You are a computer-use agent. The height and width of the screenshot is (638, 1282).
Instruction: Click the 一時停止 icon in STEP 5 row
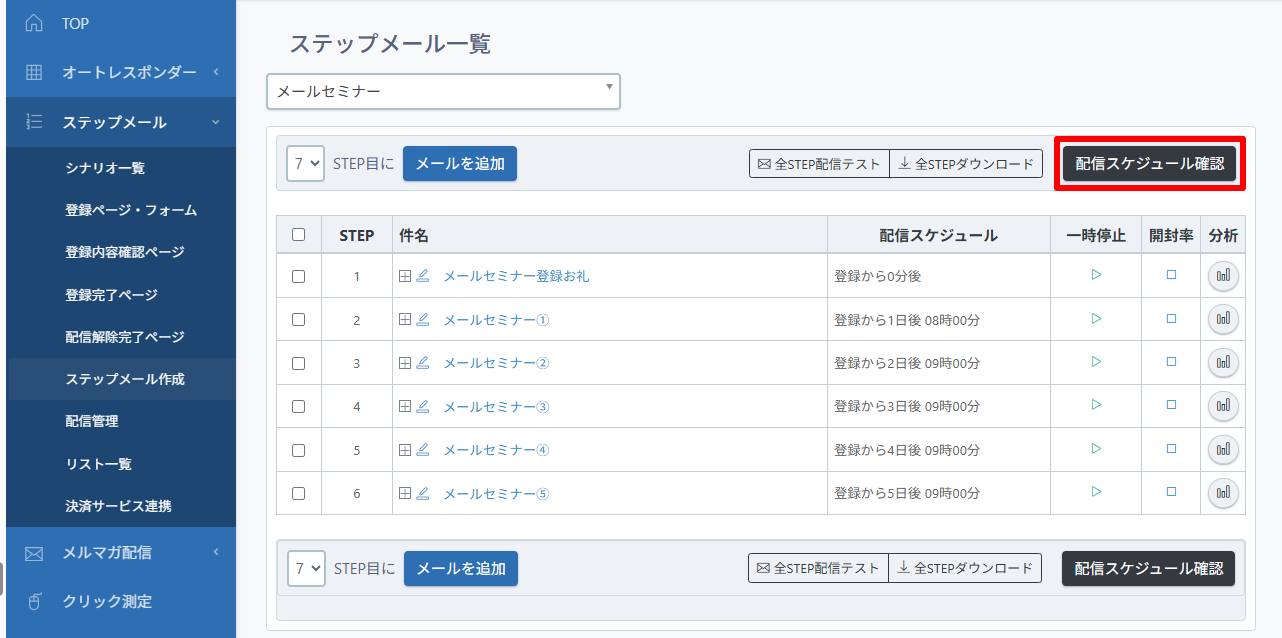pos(1096,449)
